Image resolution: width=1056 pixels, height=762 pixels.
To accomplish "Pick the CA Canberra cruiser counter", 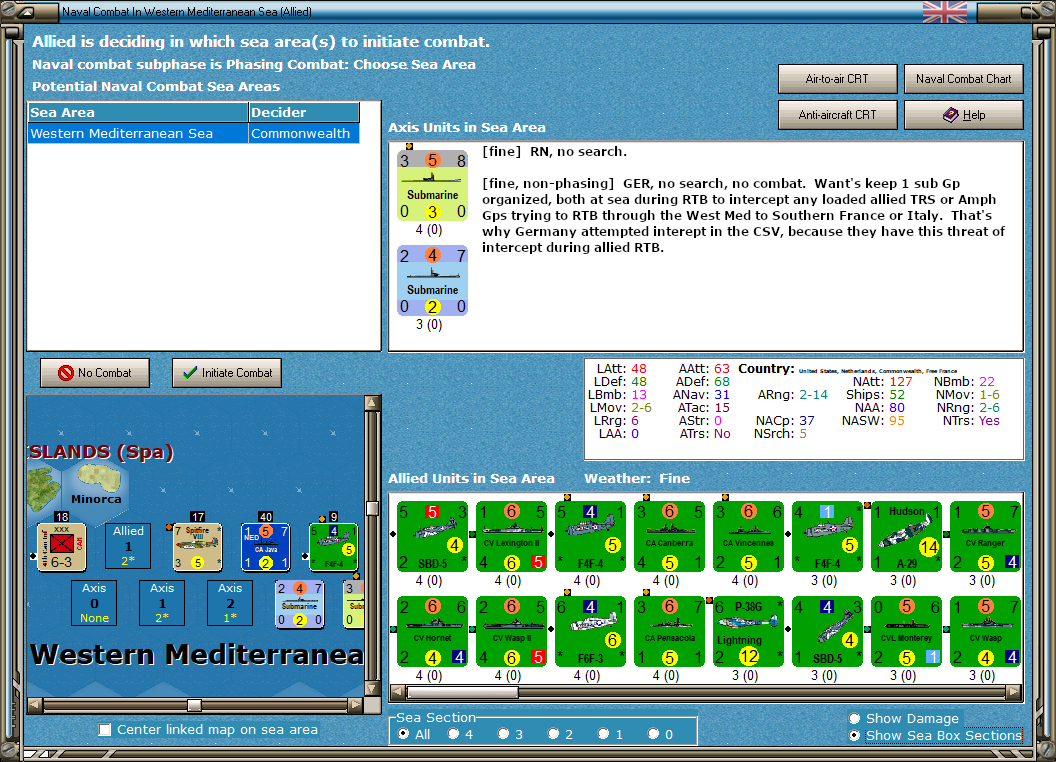I will pos(669,536).
